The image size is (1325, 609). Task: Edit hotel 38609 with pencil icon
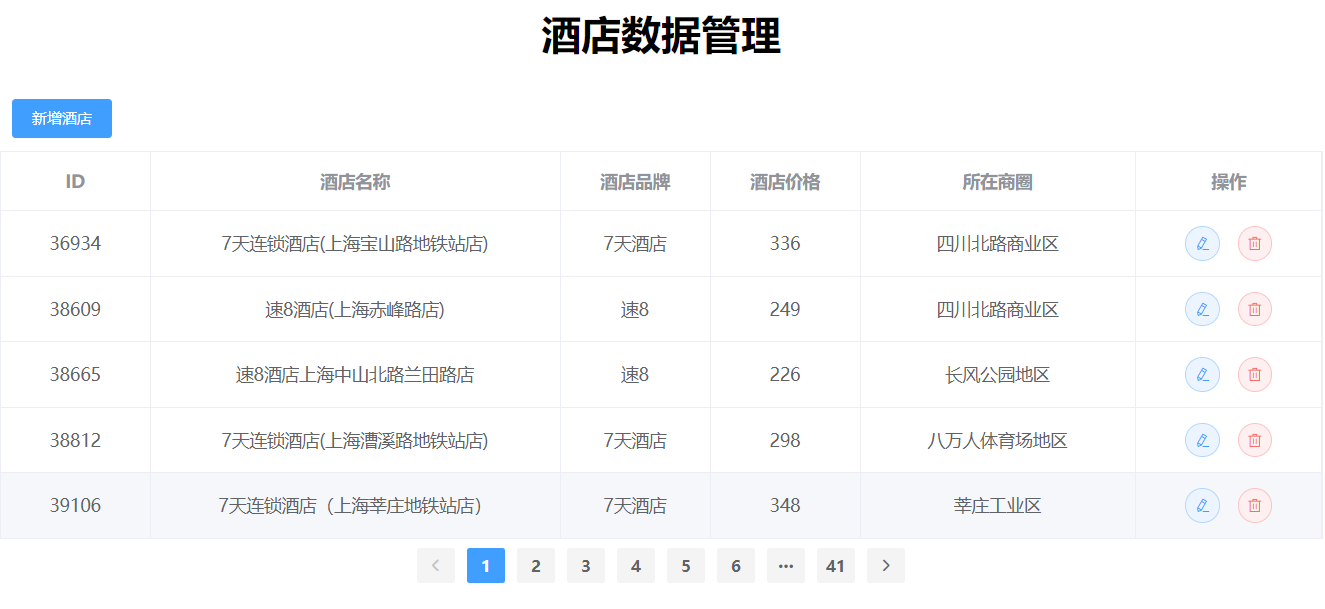1202,309
